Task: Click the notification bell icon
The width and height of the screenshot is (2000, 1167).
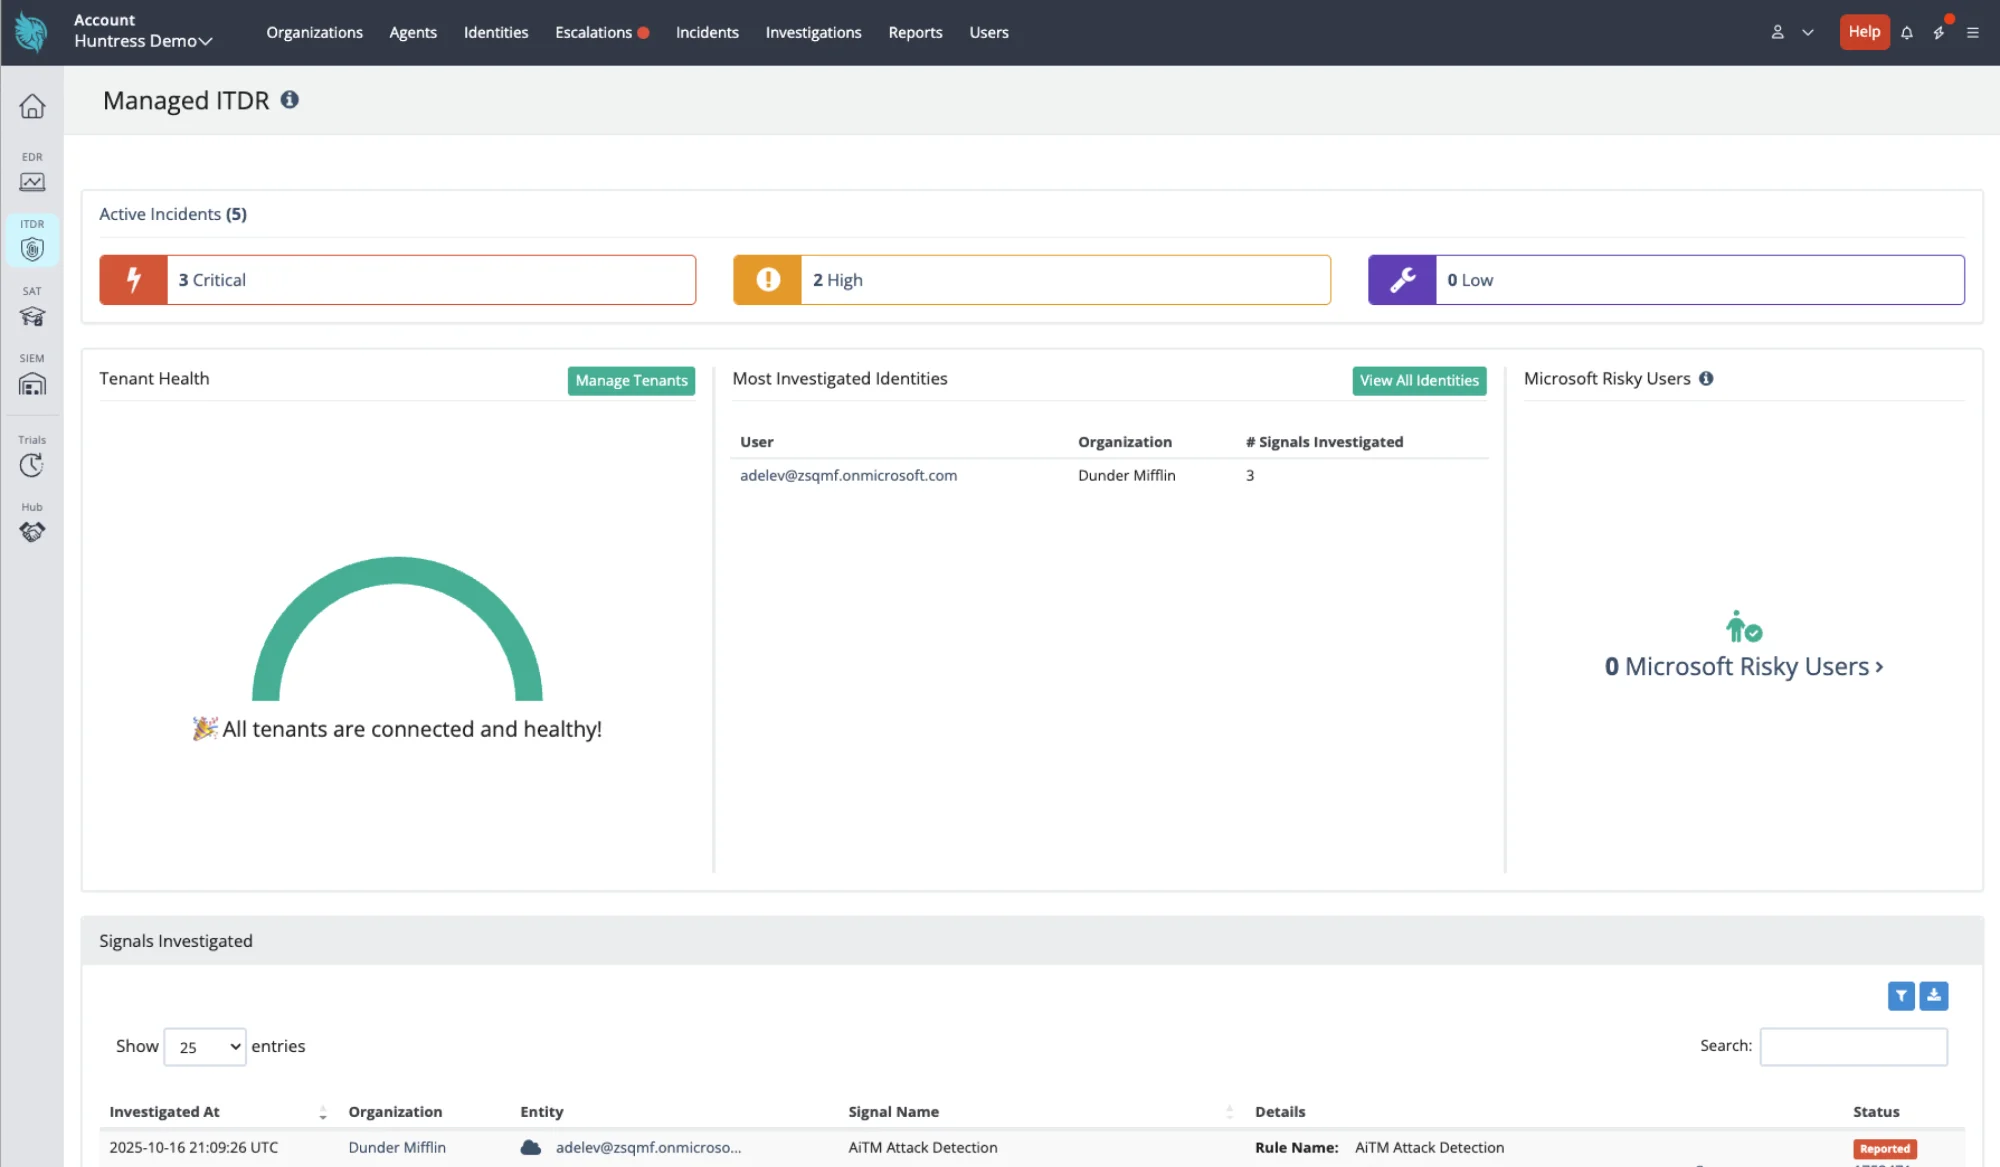Action: [x=1907, y=33]
